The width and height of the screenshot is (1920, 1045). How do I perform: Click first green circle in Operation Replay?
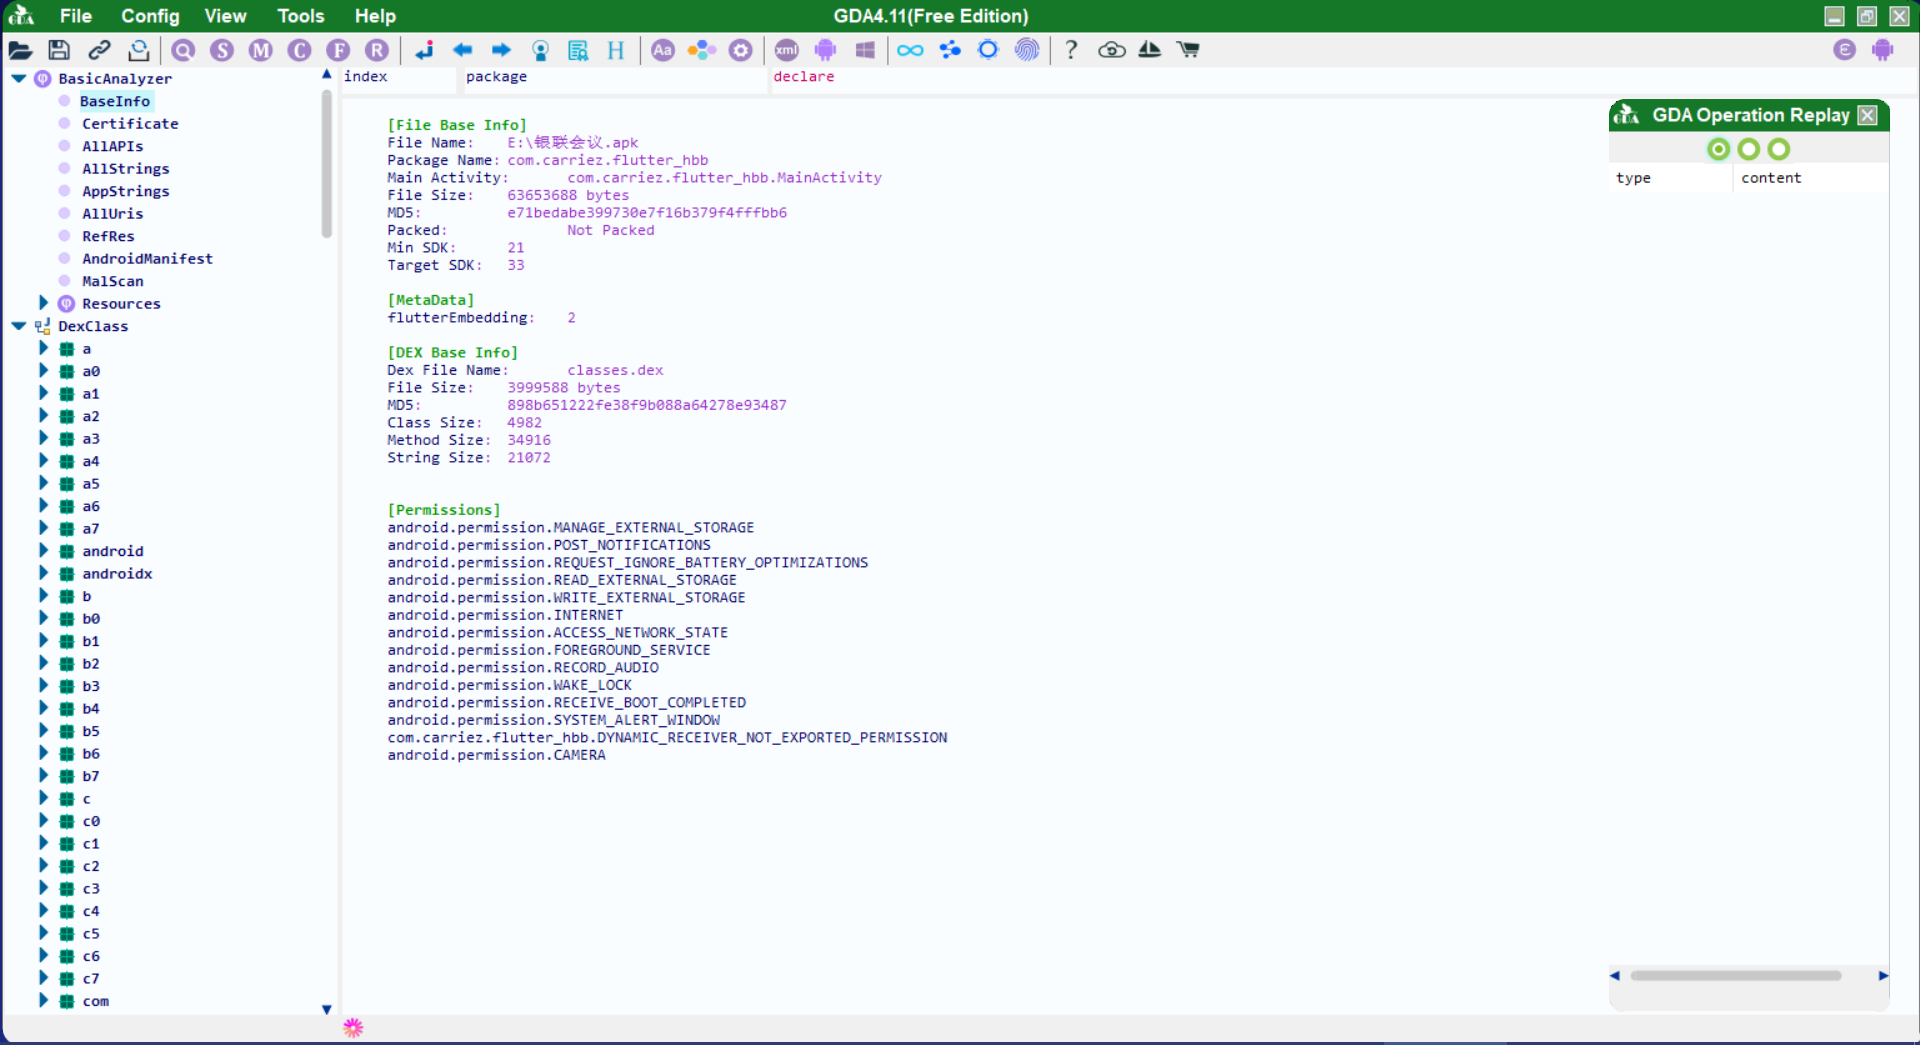[x=1718, y=149]
